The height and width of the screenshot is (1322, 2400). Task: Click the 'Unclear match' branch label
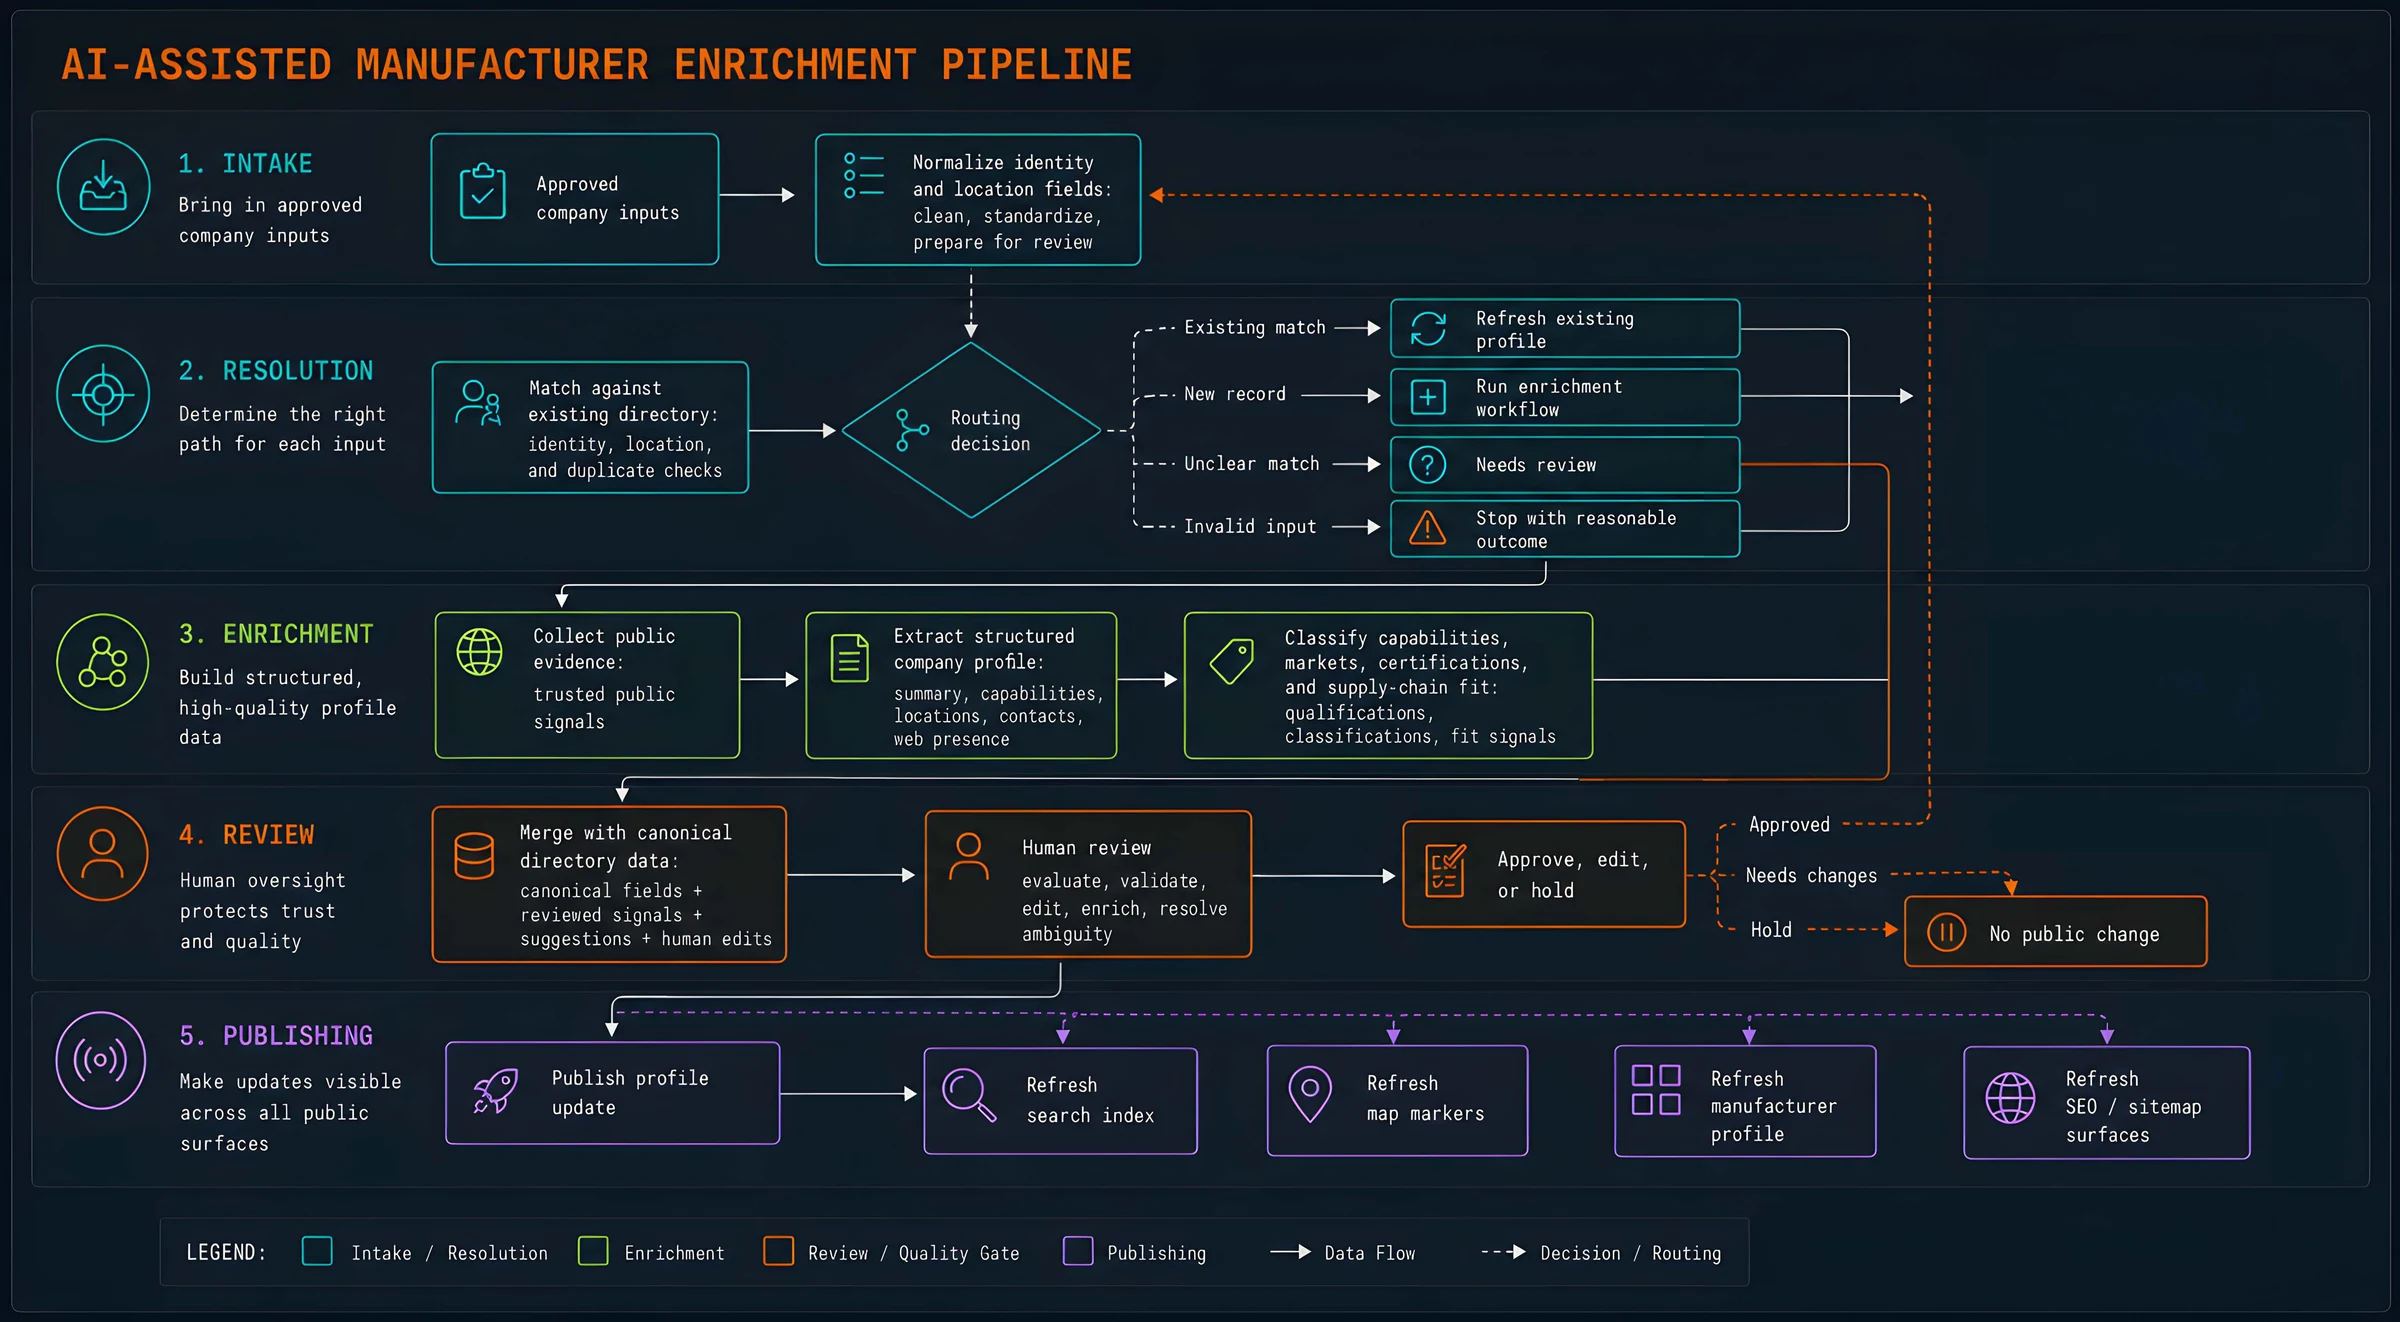1252,464
